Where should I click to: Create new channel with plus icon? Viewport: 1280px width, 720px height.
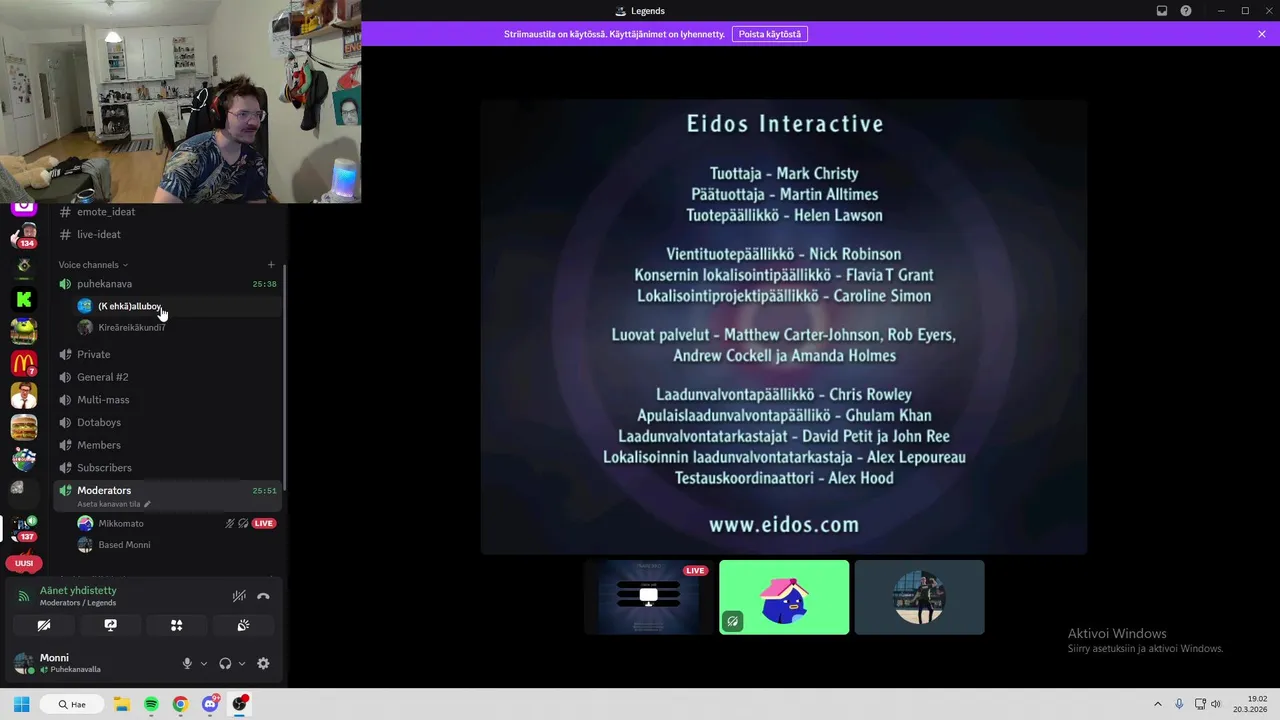click(271, 265)
